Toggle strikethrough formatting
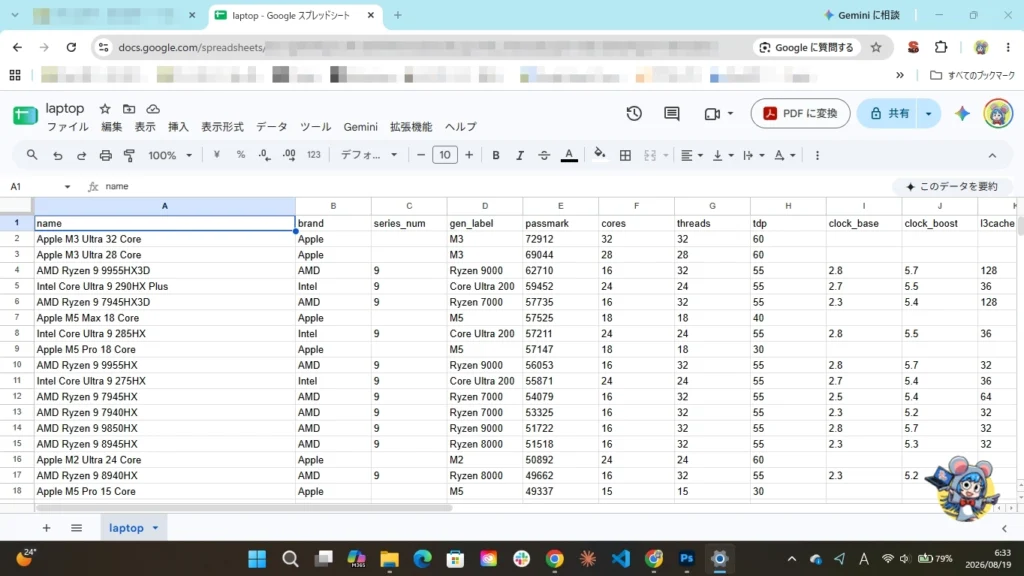 point(543,155)
